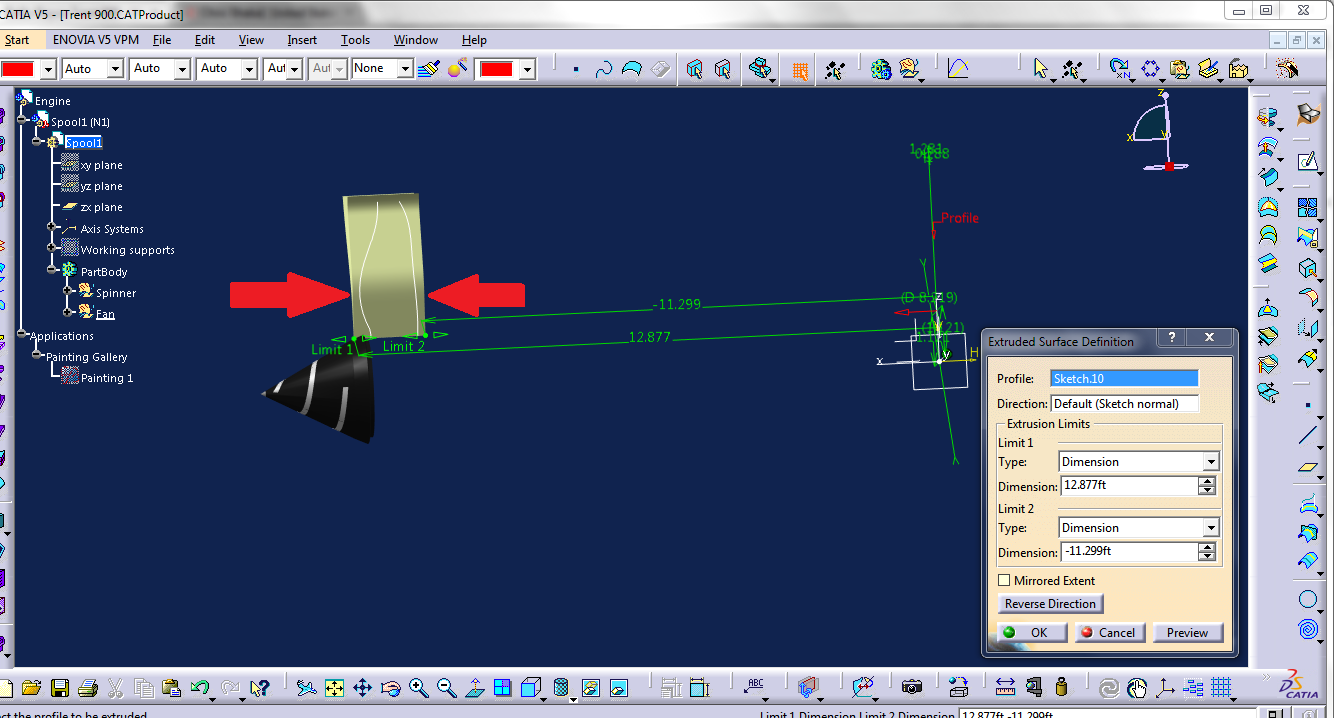Print using the printer icon
The height and width of the screenshot is (718, 1334).
87,688
